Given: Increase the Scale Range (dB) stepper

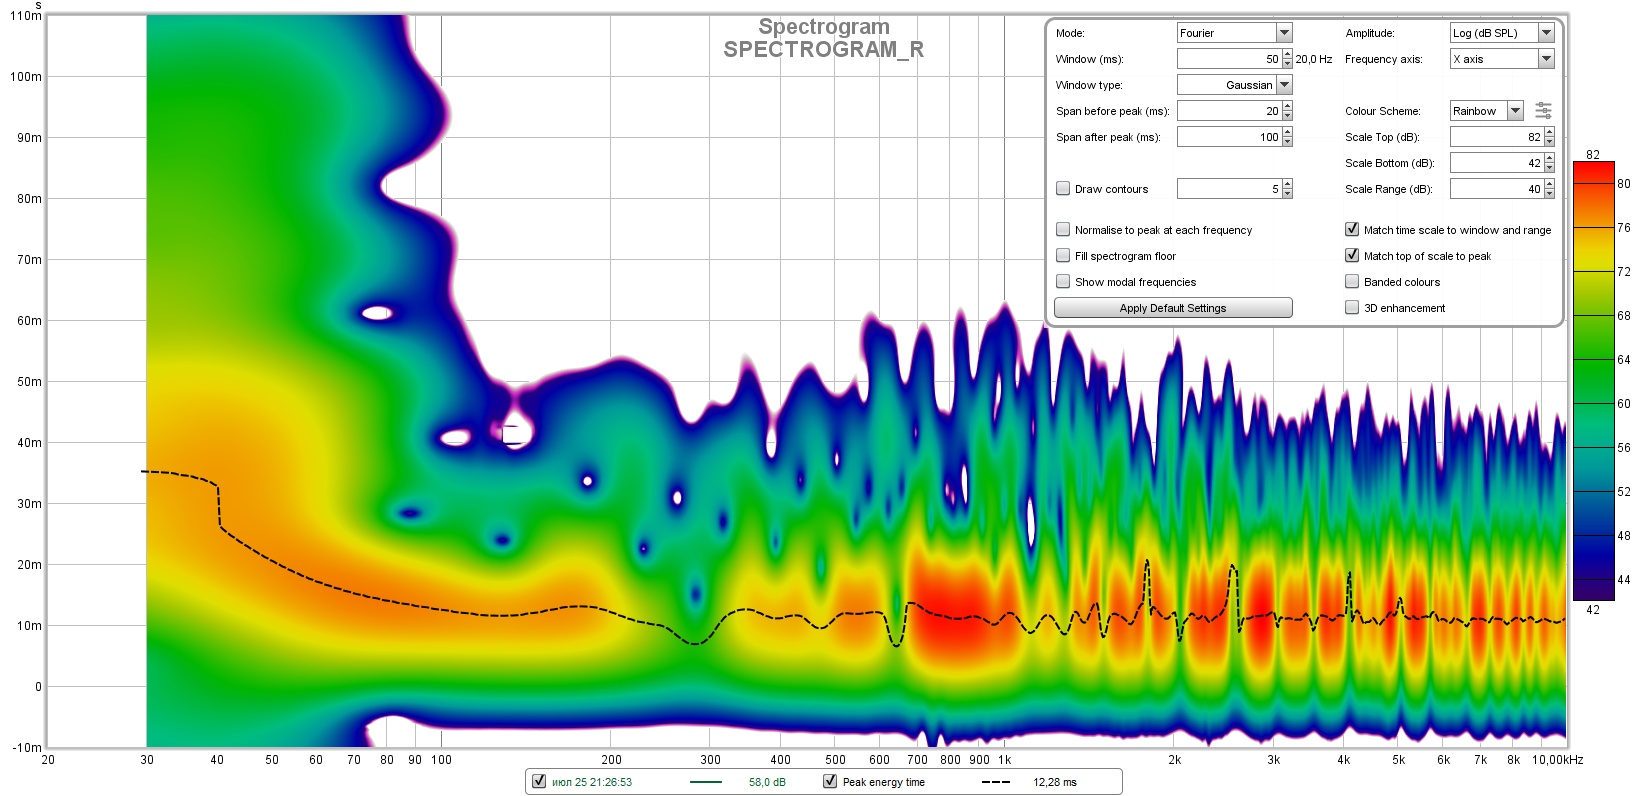Looking at the screenshot, I should tap(1549, 184).
